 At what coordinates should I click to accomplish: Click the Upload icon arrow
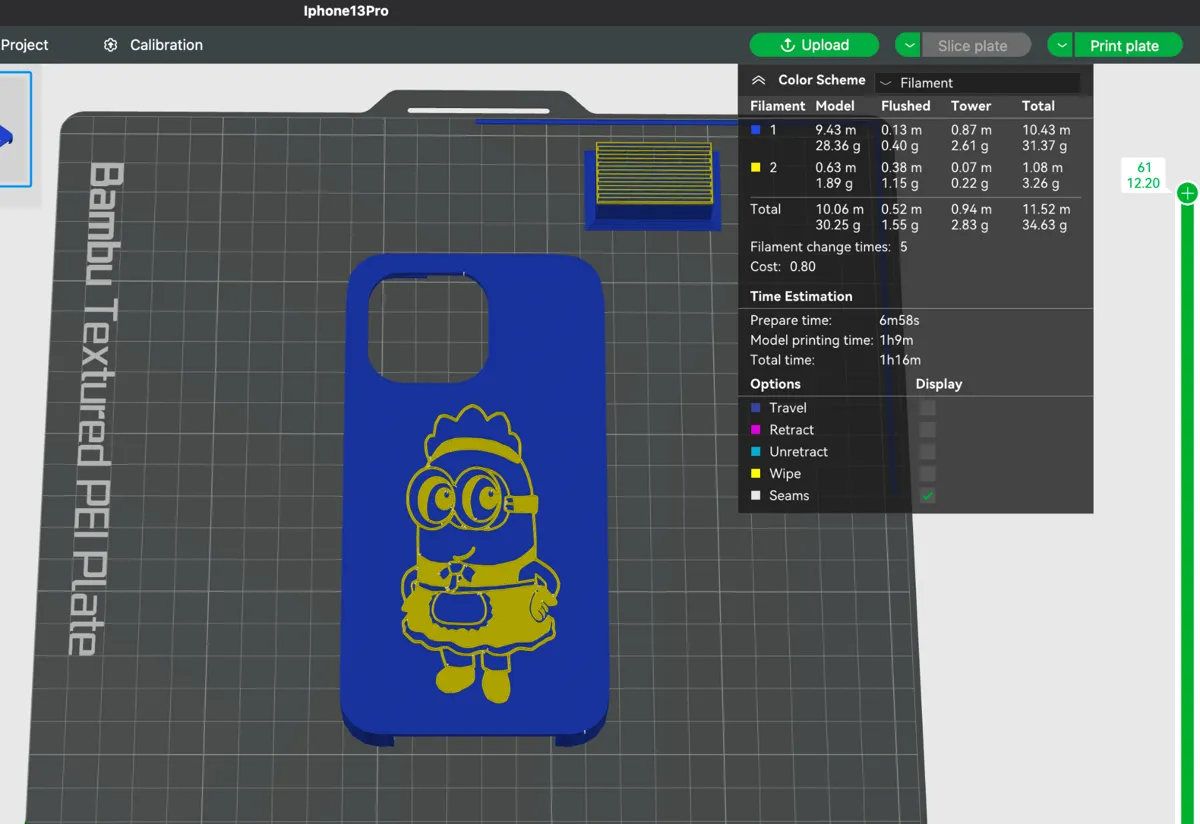pos(787,45)
